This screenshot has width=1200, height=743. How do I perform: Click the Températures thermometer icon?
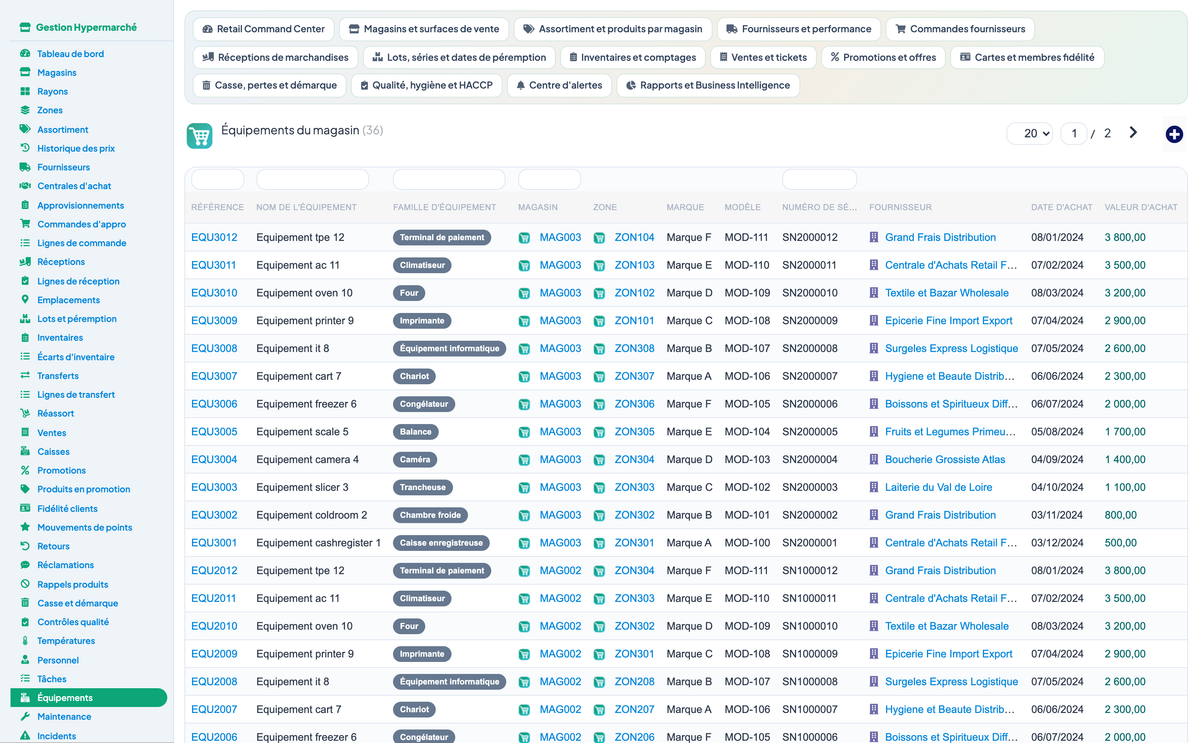(x=25, y=641)
